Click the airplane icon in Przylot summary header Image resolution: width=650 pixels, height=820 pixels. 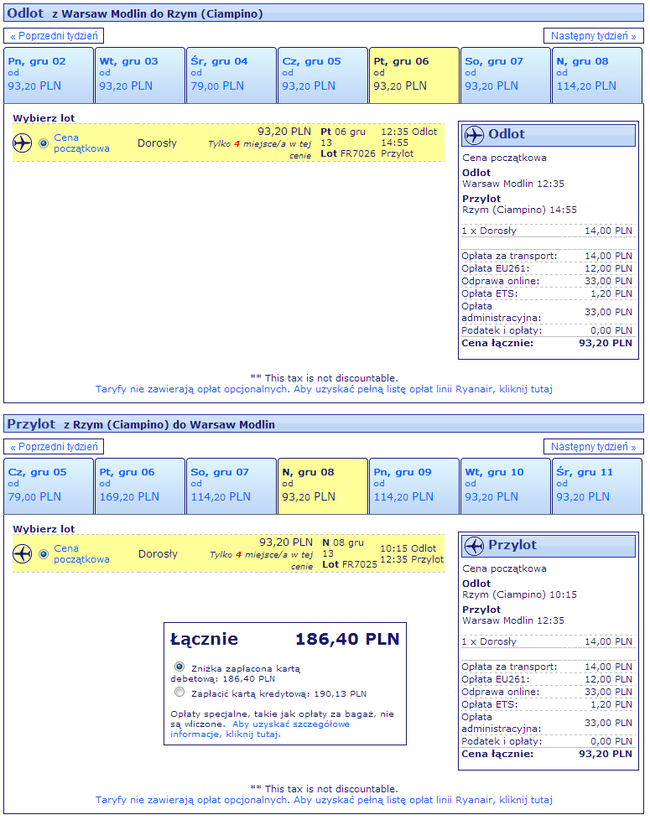tap(474, 546)
